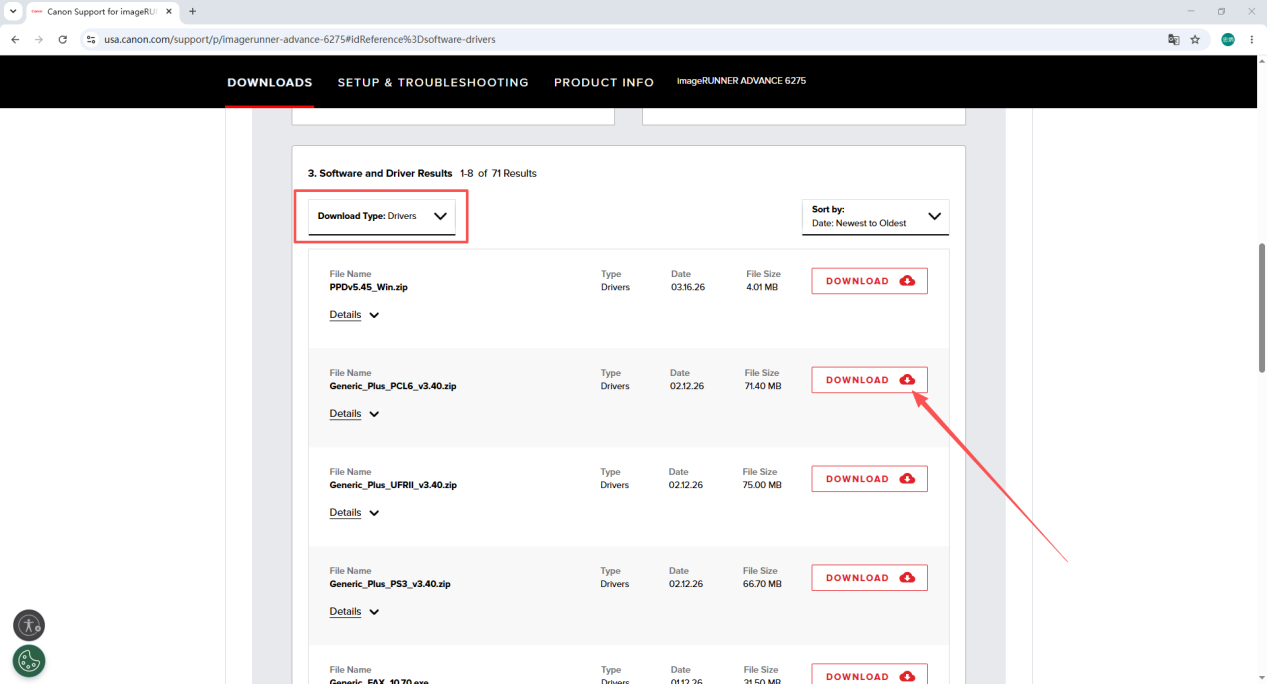Reload the current page

[x=63, y=40]
